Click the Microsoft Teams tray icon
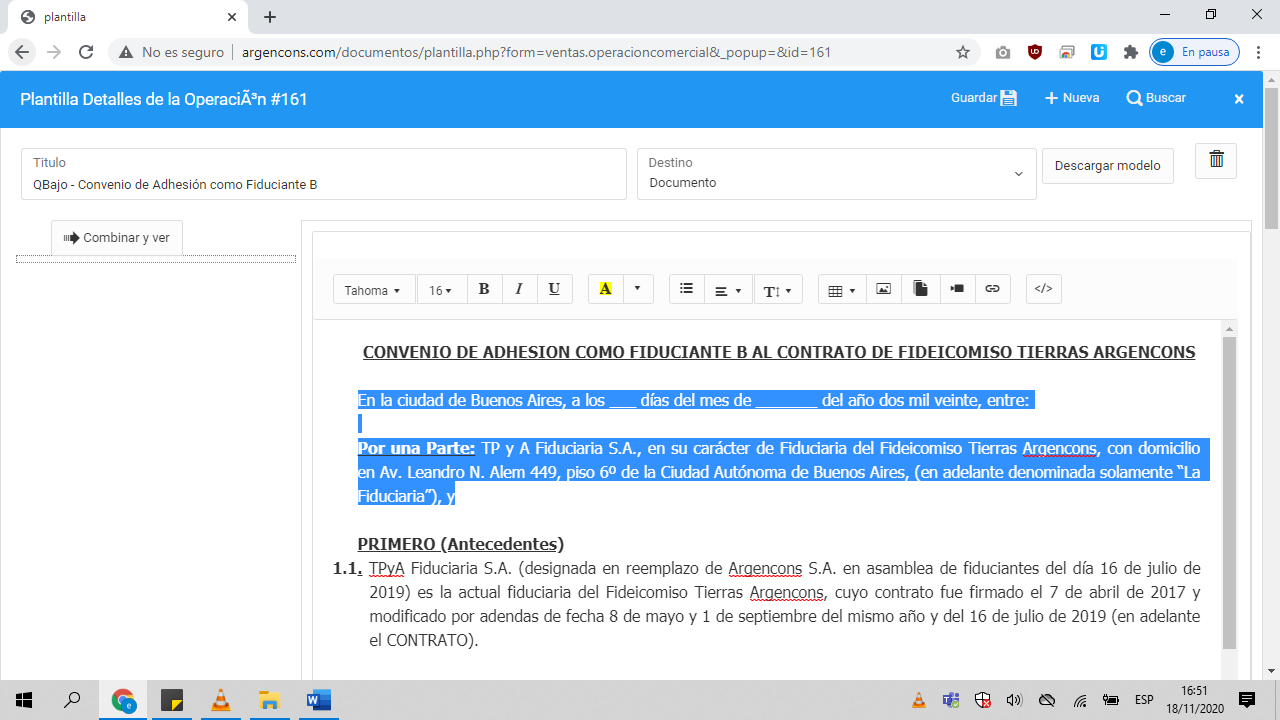The image size is (1280, 720). tap(950, 700)
